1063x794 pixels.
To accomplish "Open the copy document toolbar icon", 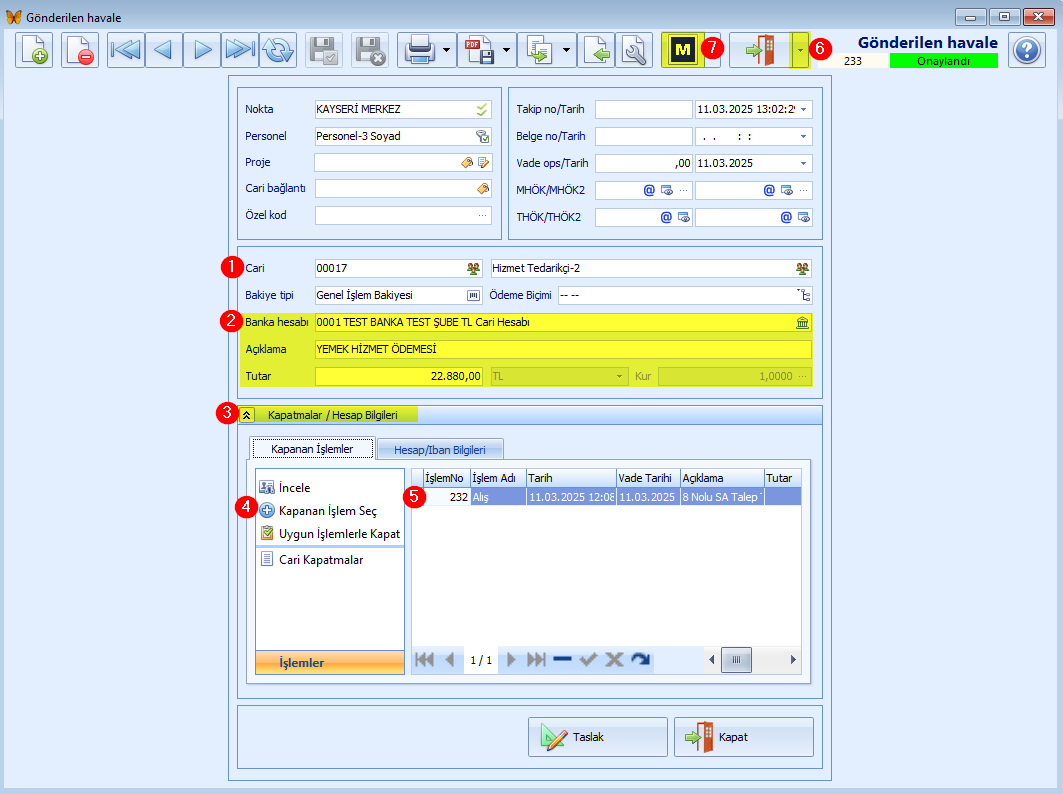I will tap(539, 50).
